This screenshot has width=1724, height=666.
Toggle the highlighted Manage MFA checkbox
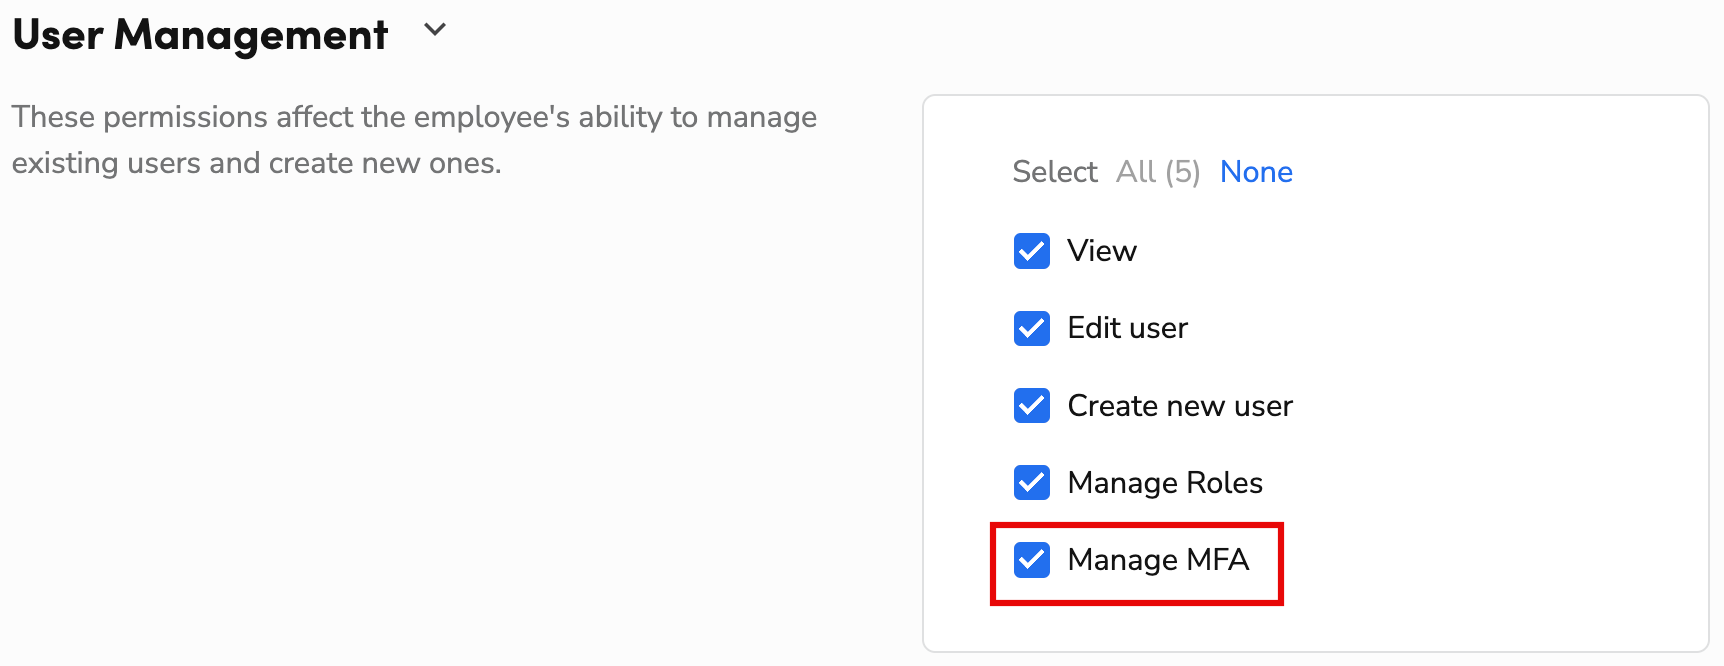[x=1031, y=560]
